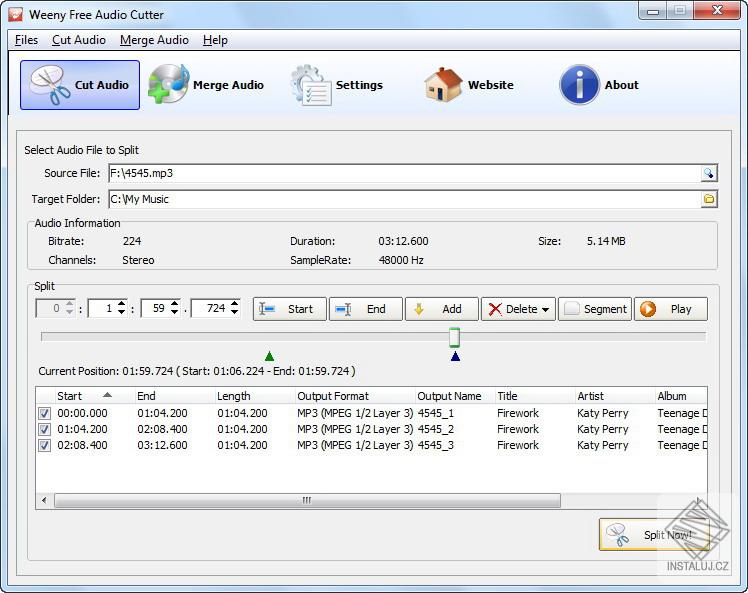Select the blue end marker triangle

pos(456,356)
